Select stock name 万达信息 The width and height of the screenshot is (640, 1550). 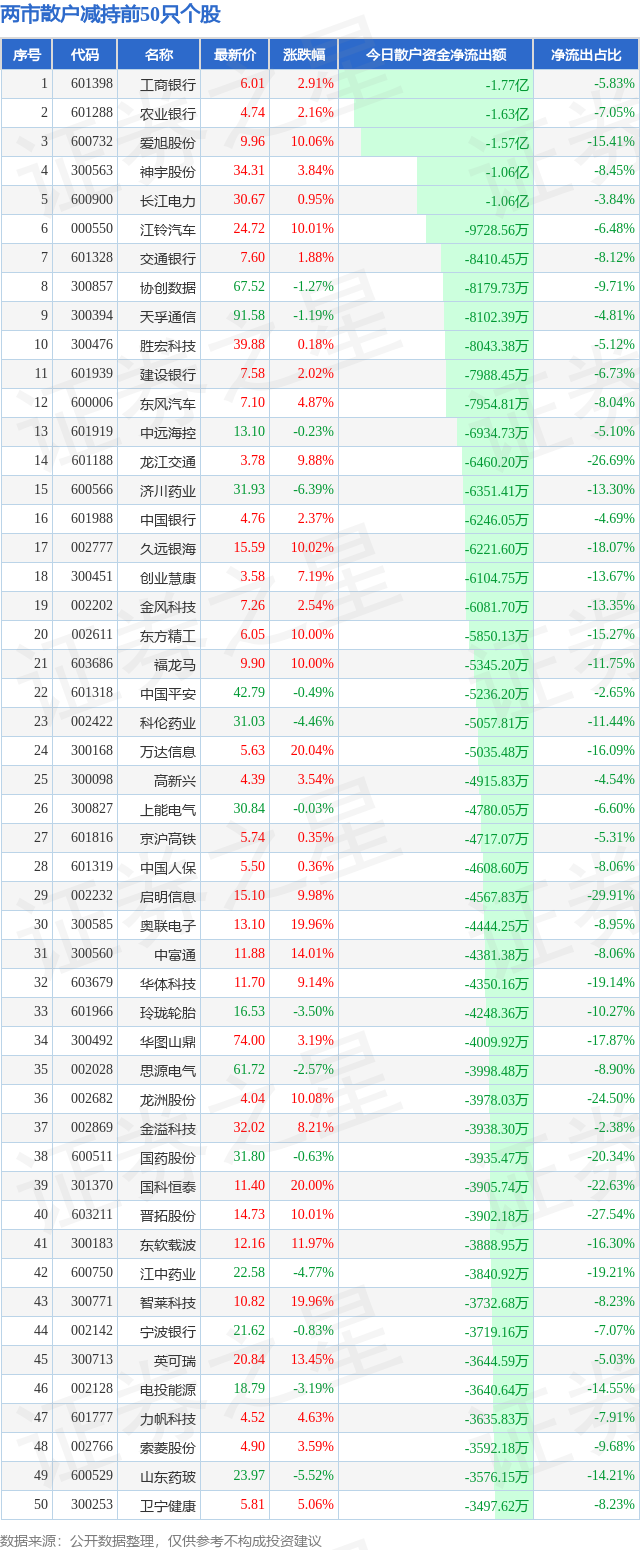tap(168, 752)
